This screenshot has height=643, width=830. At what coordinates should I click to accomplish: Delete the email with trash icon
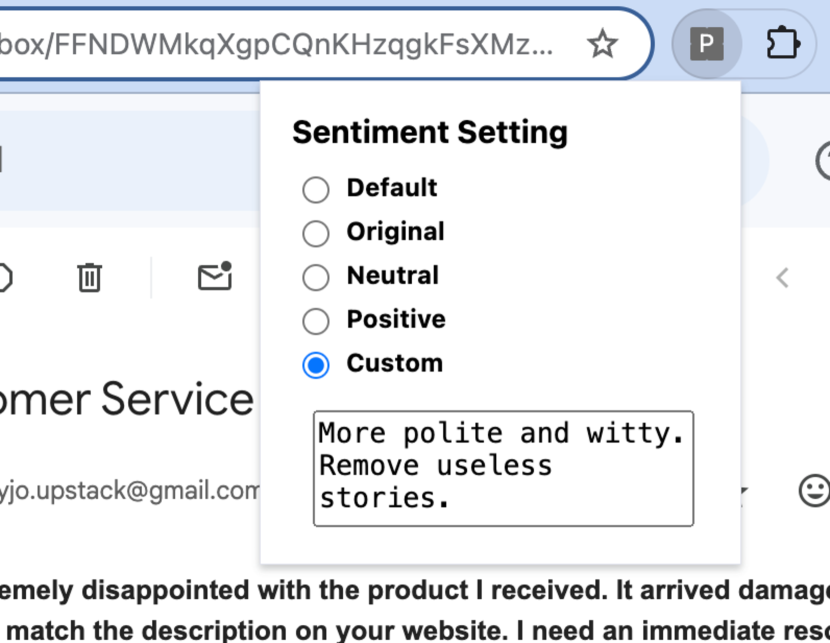coord(90,277)
